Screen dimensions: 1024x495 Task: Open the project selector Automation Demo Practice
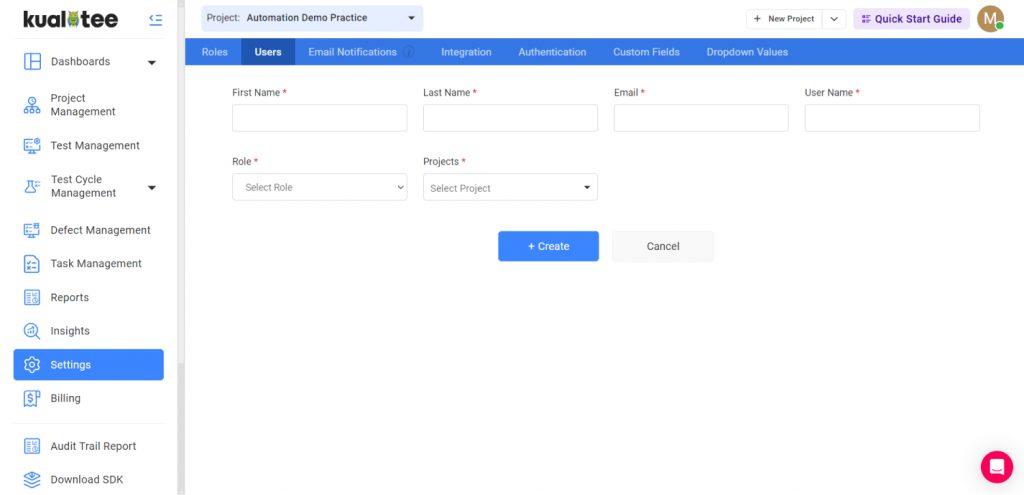312,18
